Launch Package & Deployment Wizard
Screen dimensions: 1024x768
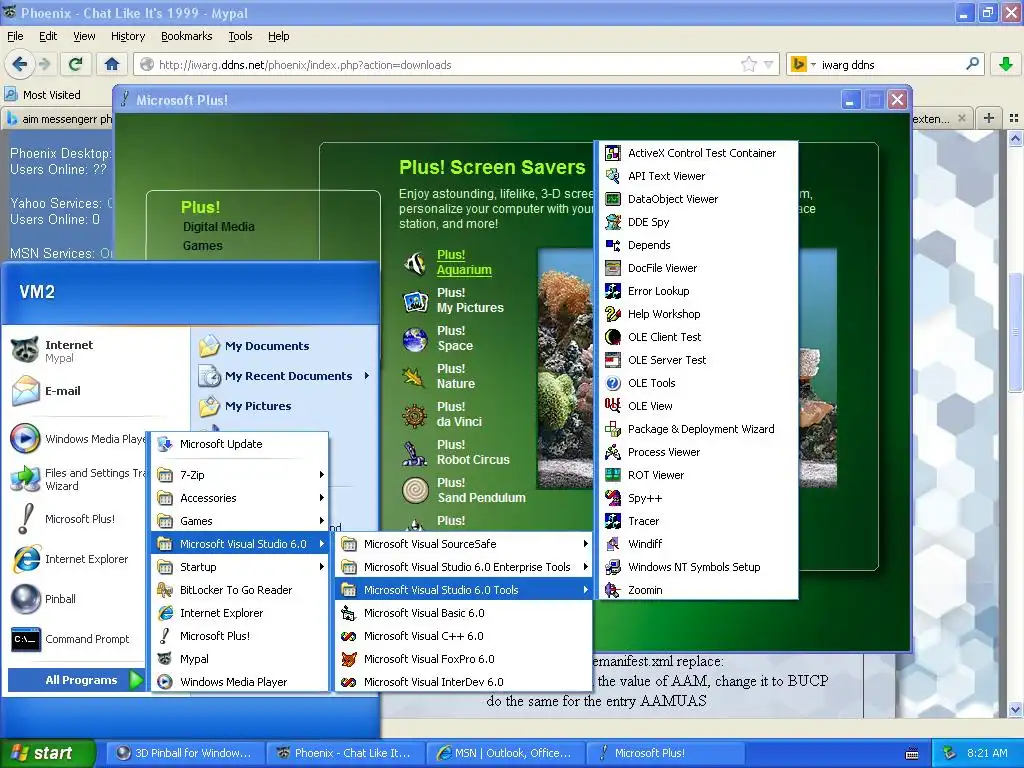[698, 429]
